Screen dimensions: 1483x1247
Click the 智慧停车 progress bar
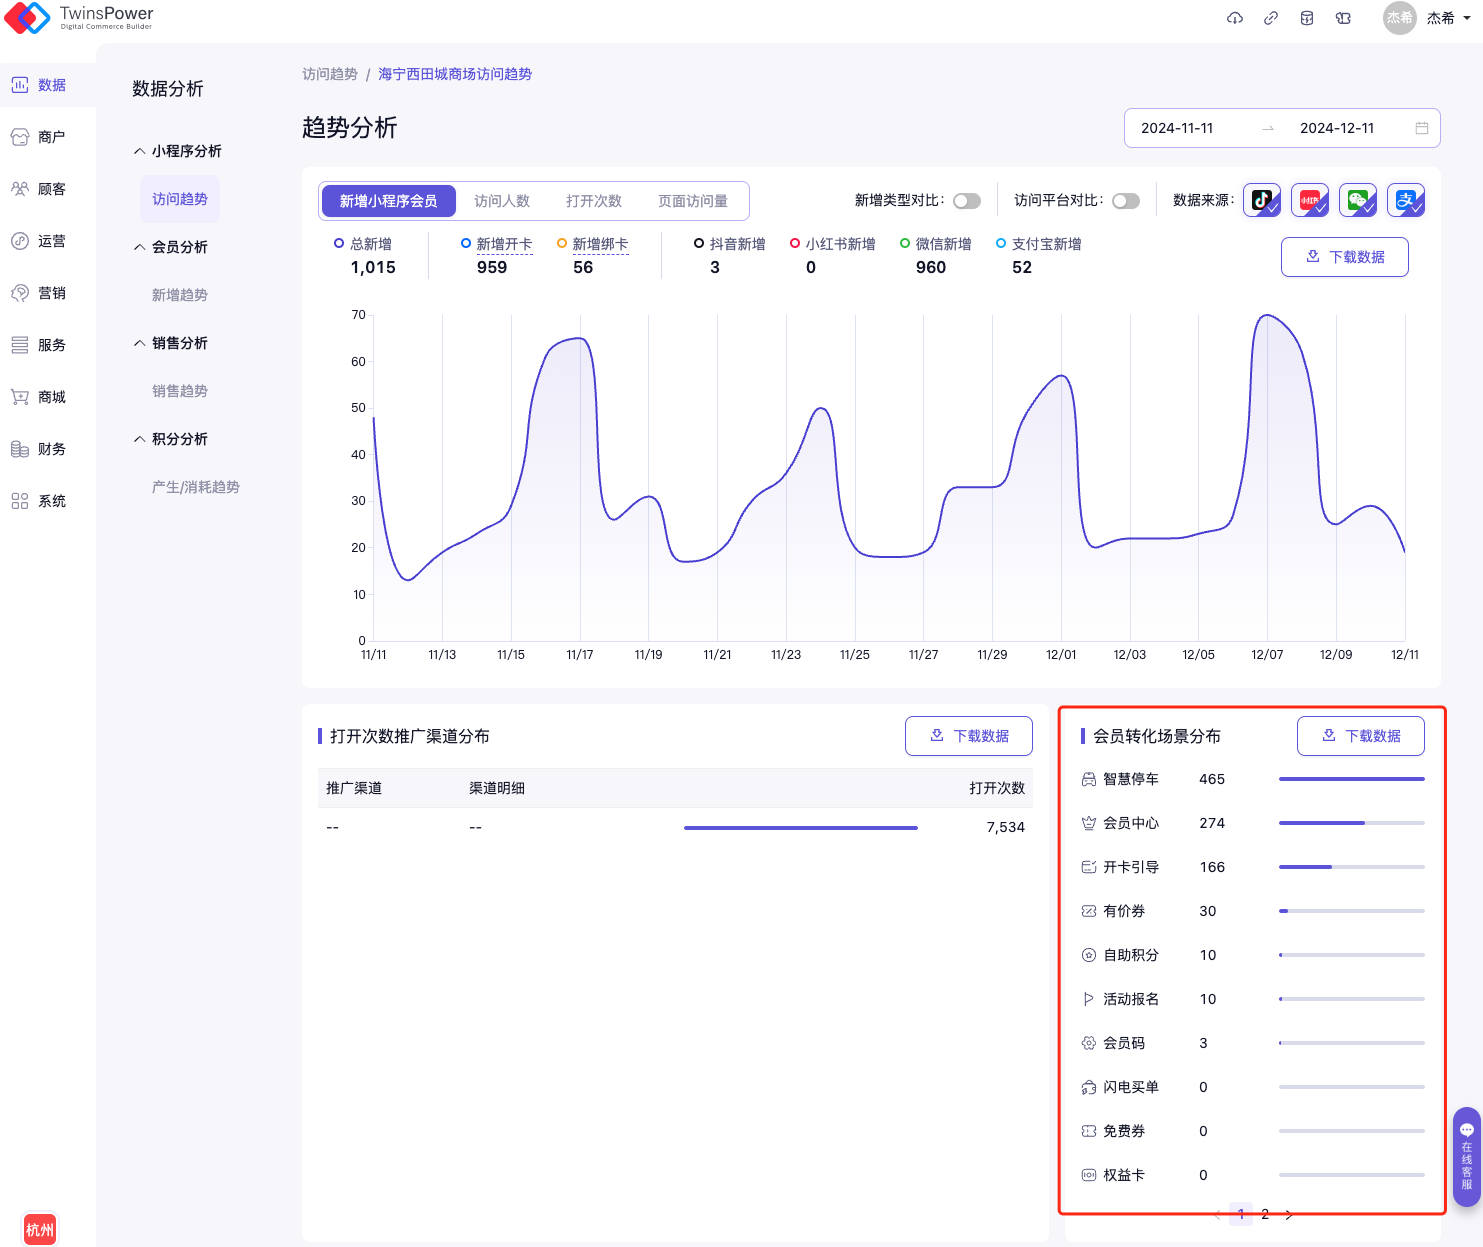click(1351, 779)
